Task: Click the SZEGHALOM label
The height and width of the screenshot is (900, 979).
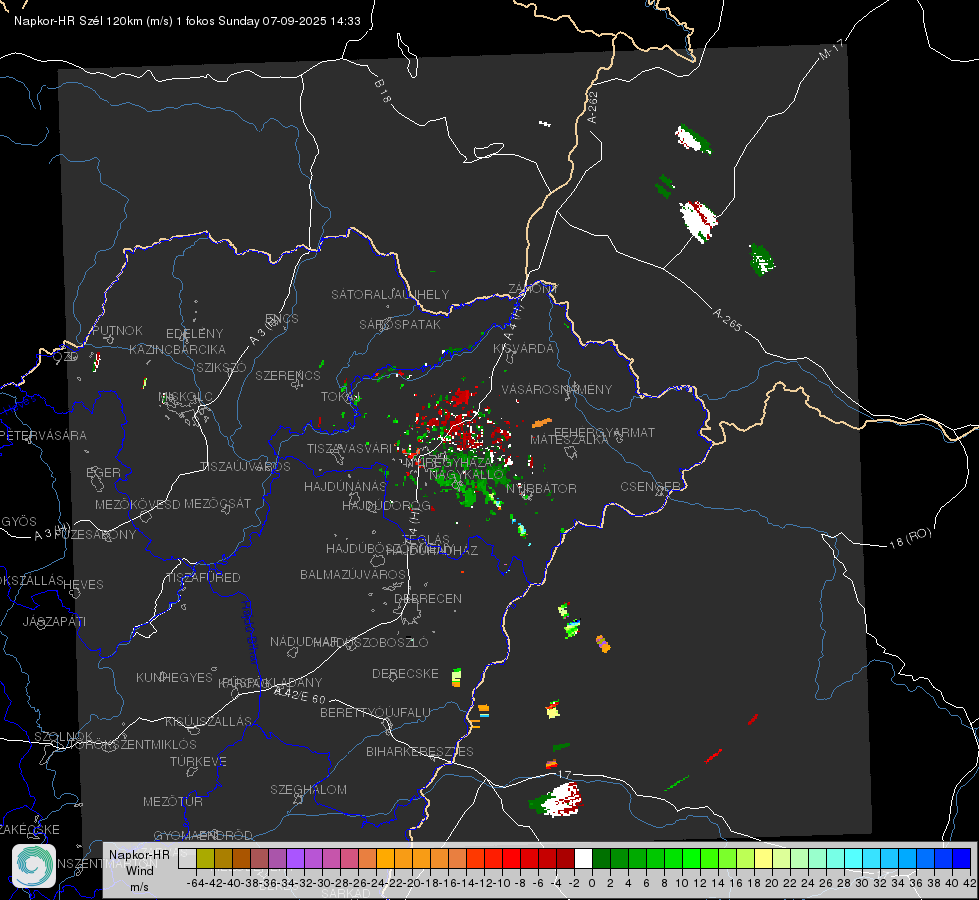Action: tap(308, 789)
